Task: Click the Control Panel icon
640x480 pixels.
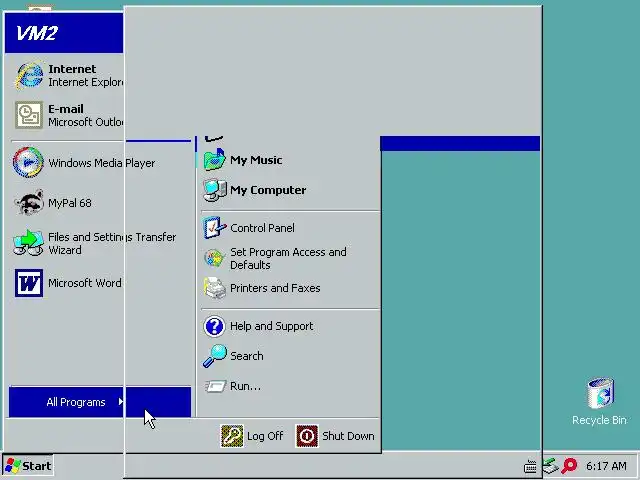Action: (x=215, y=228)
